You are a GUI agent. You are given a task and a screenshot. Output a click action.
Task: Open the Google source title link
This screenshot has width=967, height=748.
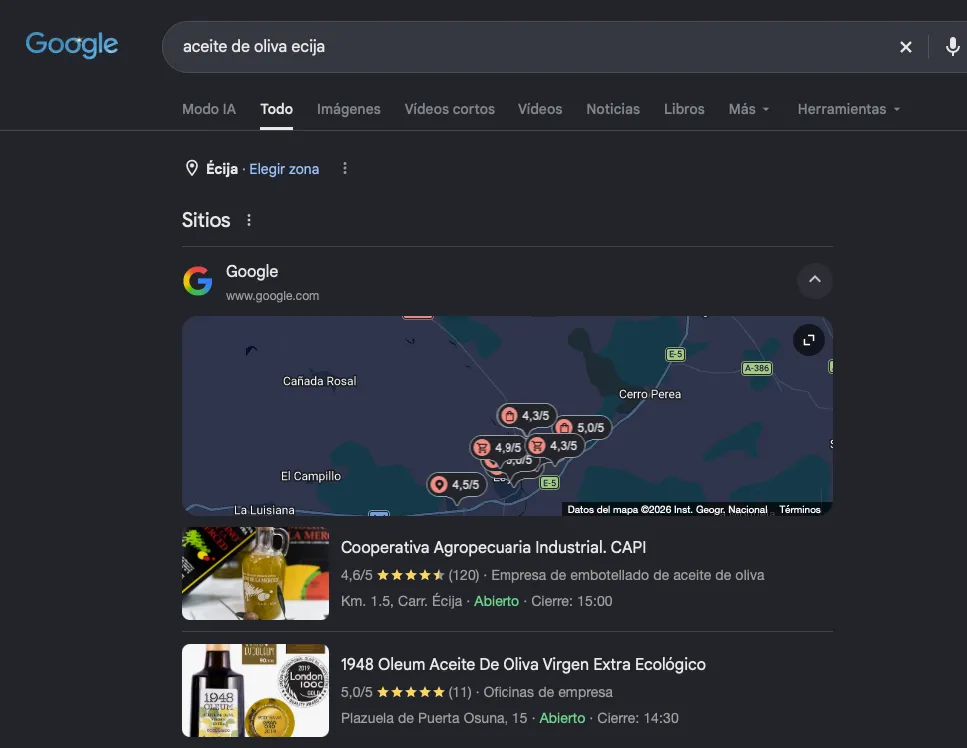coord(252,271)
